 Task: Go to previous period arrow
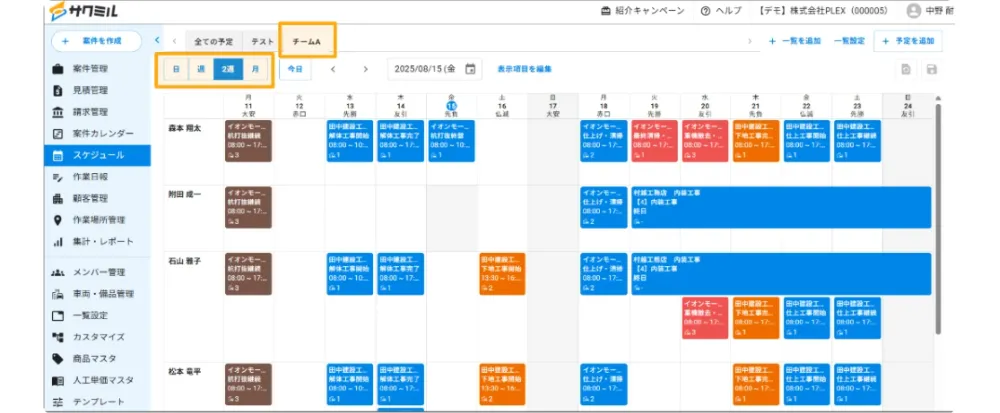tap(333, 69)
